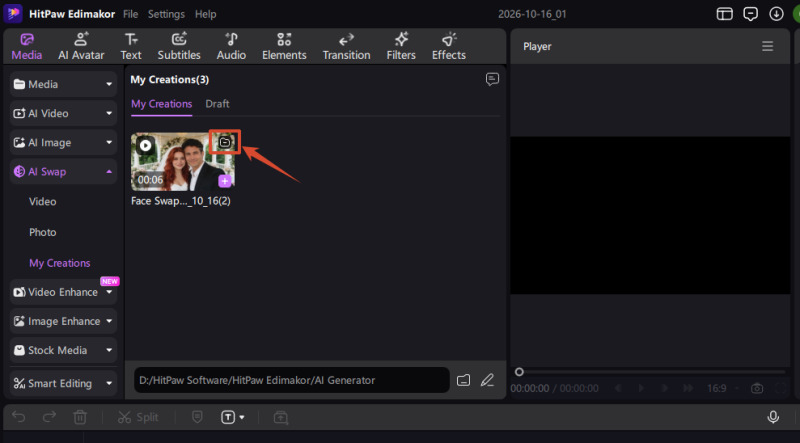Open the 16:9 aspect ratio dropdown
The height and width of the screenshot is (443, 800).
click(x=721, y=388)
